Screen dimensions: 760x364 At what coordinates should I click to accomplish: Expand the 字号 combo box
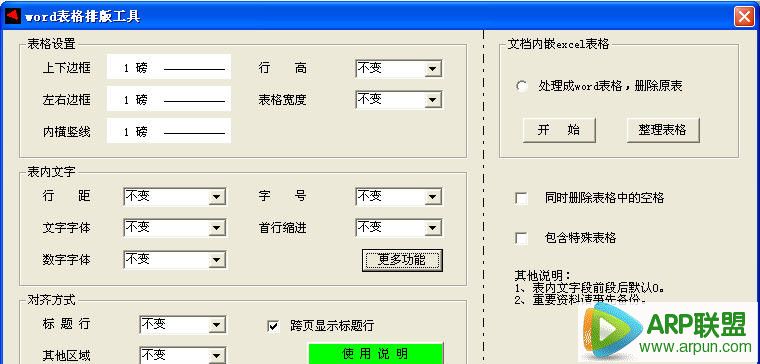coord(432,197)
